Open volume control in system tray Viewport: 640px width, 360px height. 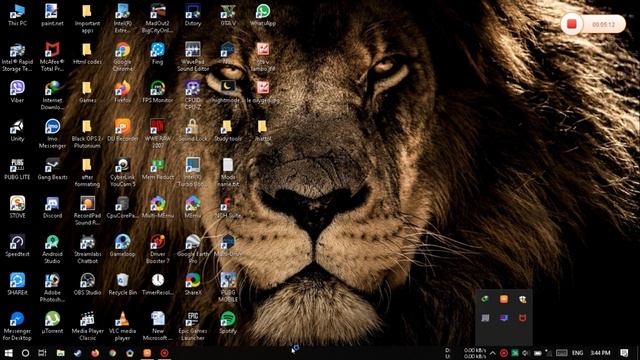click(525, 353)
